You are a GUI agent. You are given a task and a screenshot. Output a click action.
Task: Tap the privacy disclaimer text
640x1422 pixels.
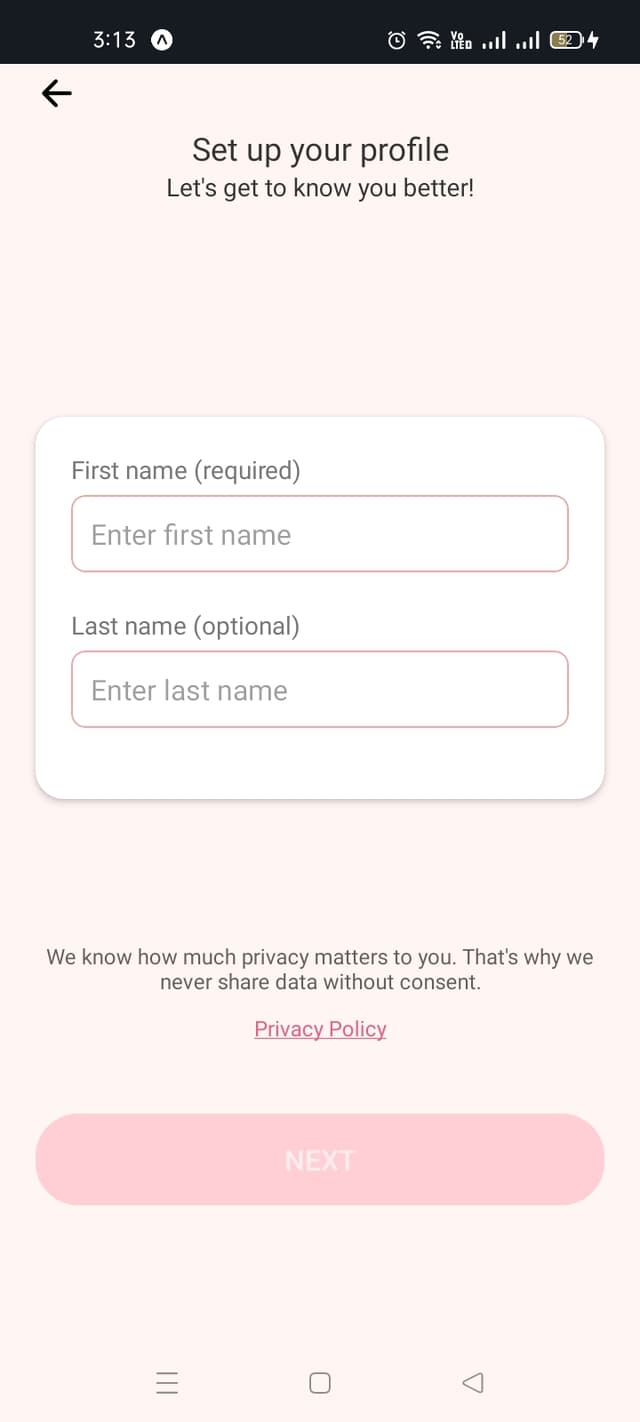click(x=320, y=969)
